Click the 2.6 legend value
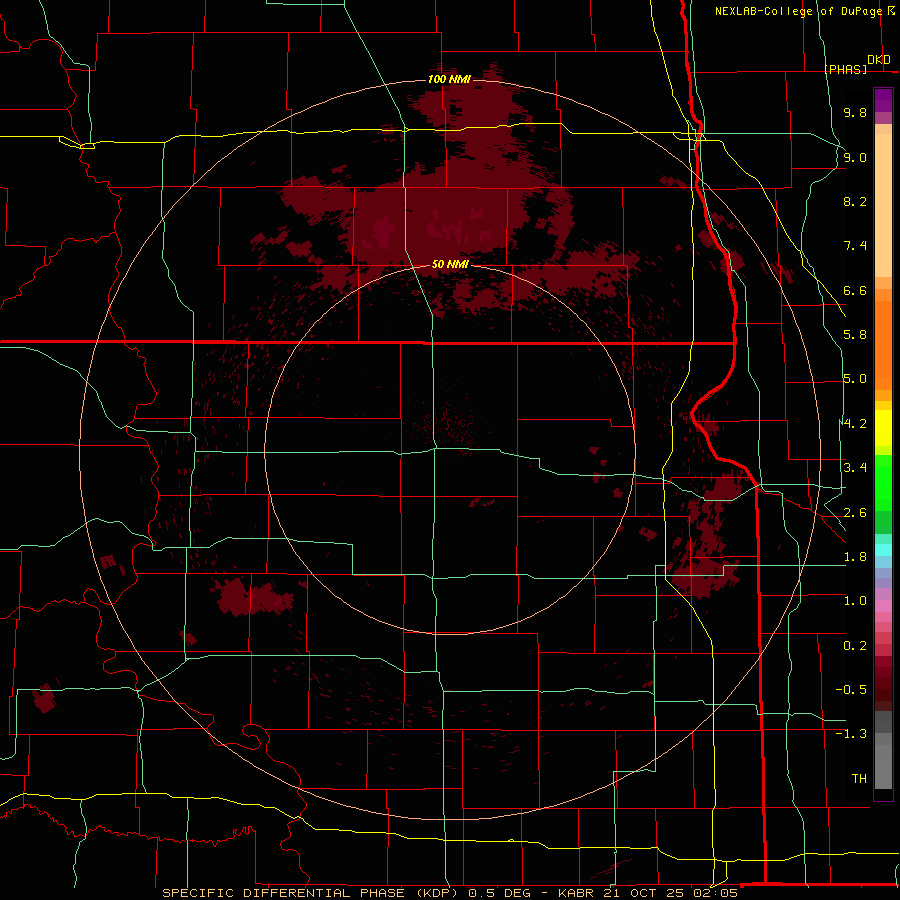Viewport: 900px width, 900px height. [x=855, y=513]
